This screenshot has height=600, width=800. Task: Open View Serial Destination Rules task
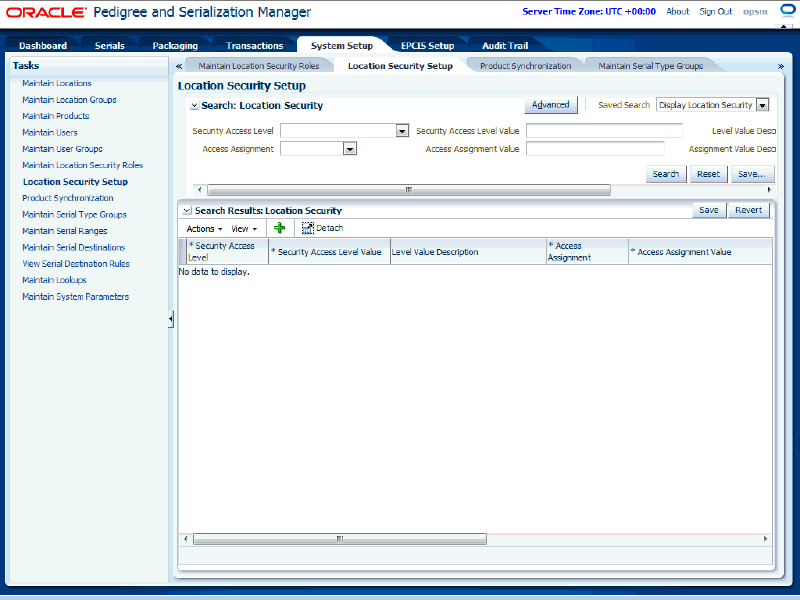click(76, 264)
